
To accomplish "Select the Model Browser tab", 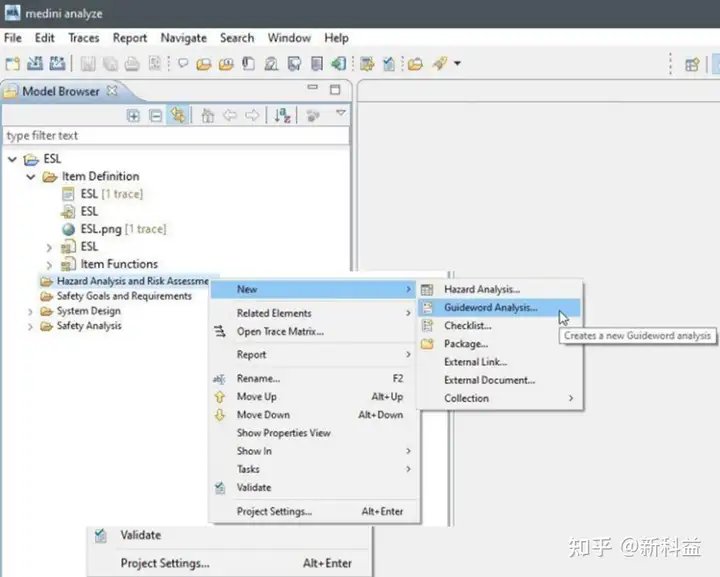I will [61, 91].
